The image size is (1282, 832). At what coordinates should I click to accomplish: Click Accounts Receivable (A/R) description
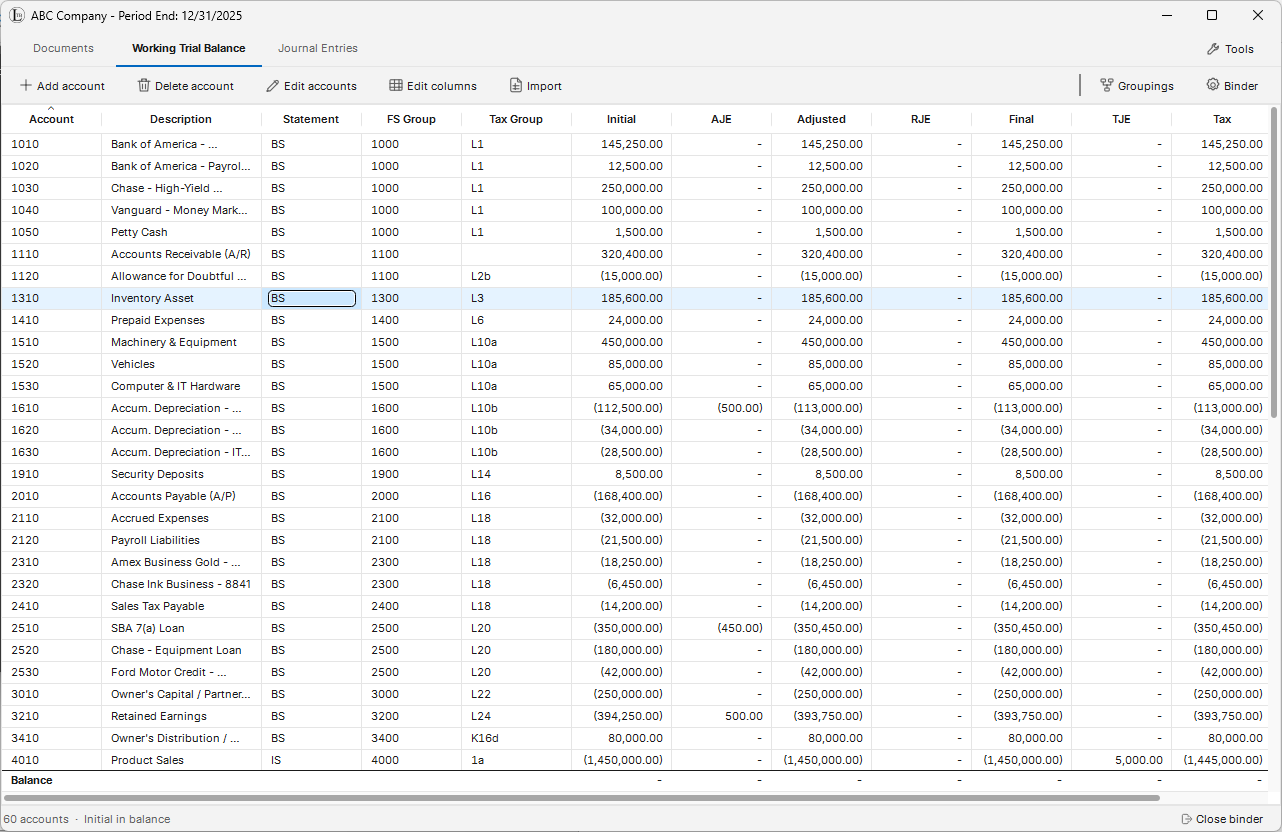point(181,254)
